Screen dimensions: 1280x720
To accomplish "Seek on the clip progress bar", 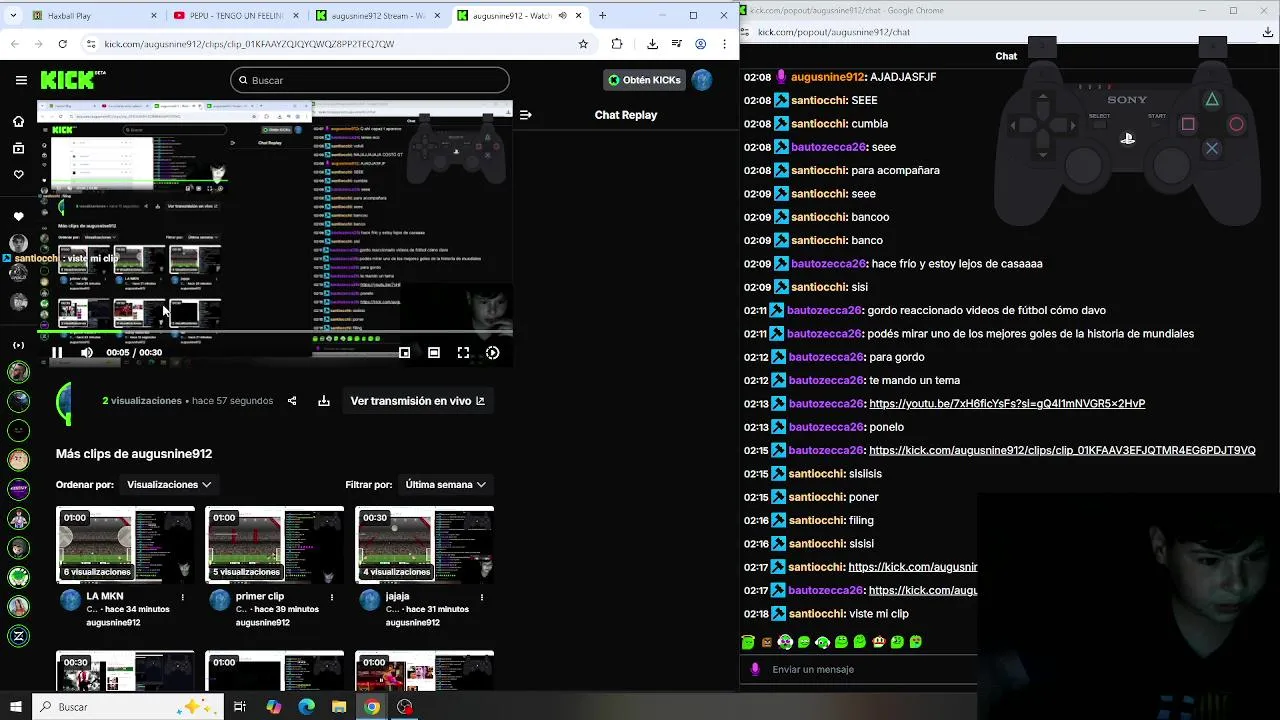I will 275,332.
